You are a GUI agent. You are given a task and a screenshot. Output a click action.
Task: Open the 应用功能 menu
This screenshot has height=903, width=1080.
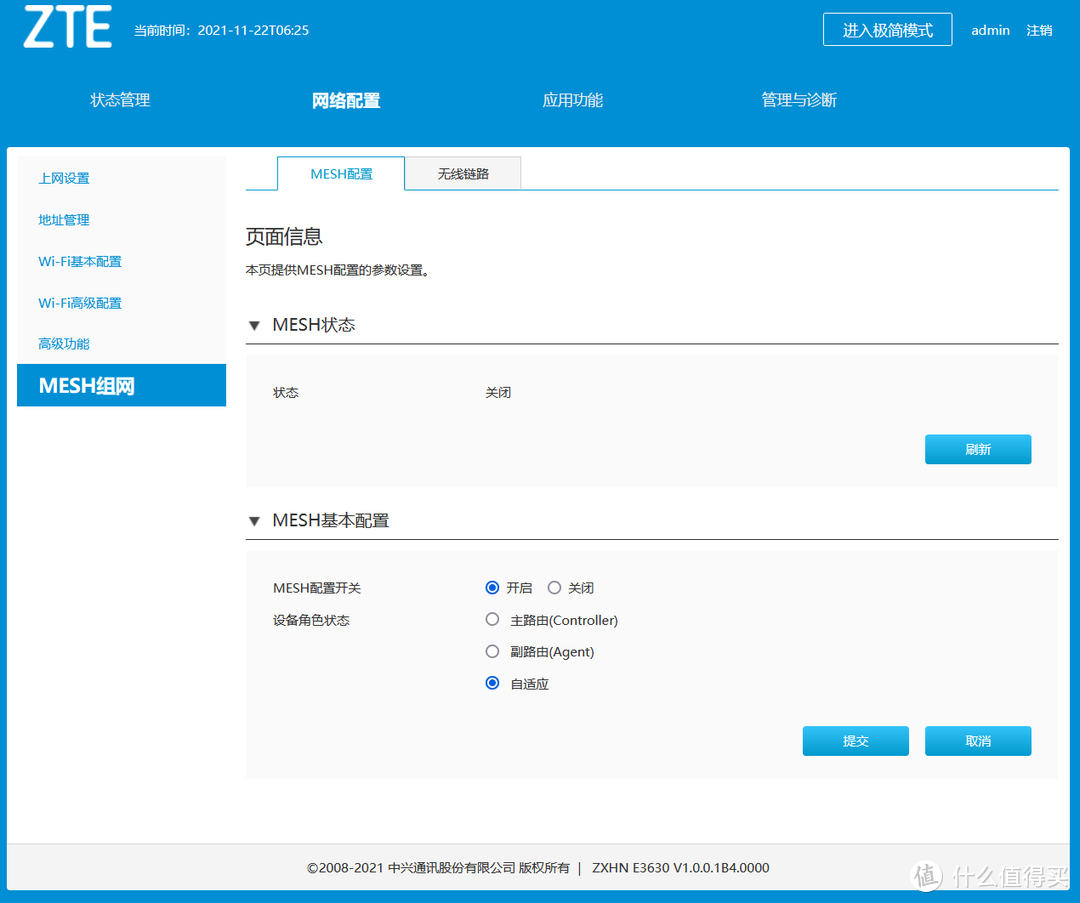[572, 100]
